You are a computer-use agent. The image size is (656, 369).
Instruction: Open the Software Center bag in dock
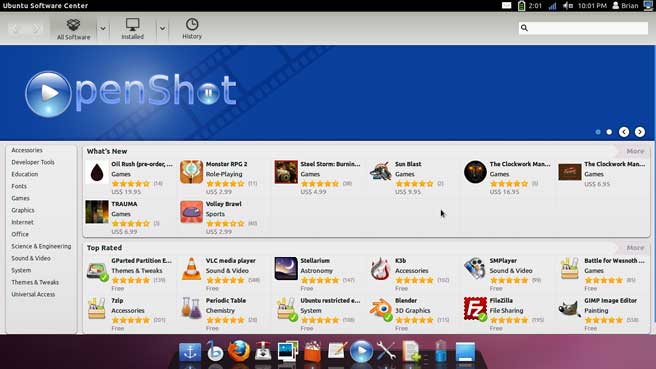tap(313, 351)
